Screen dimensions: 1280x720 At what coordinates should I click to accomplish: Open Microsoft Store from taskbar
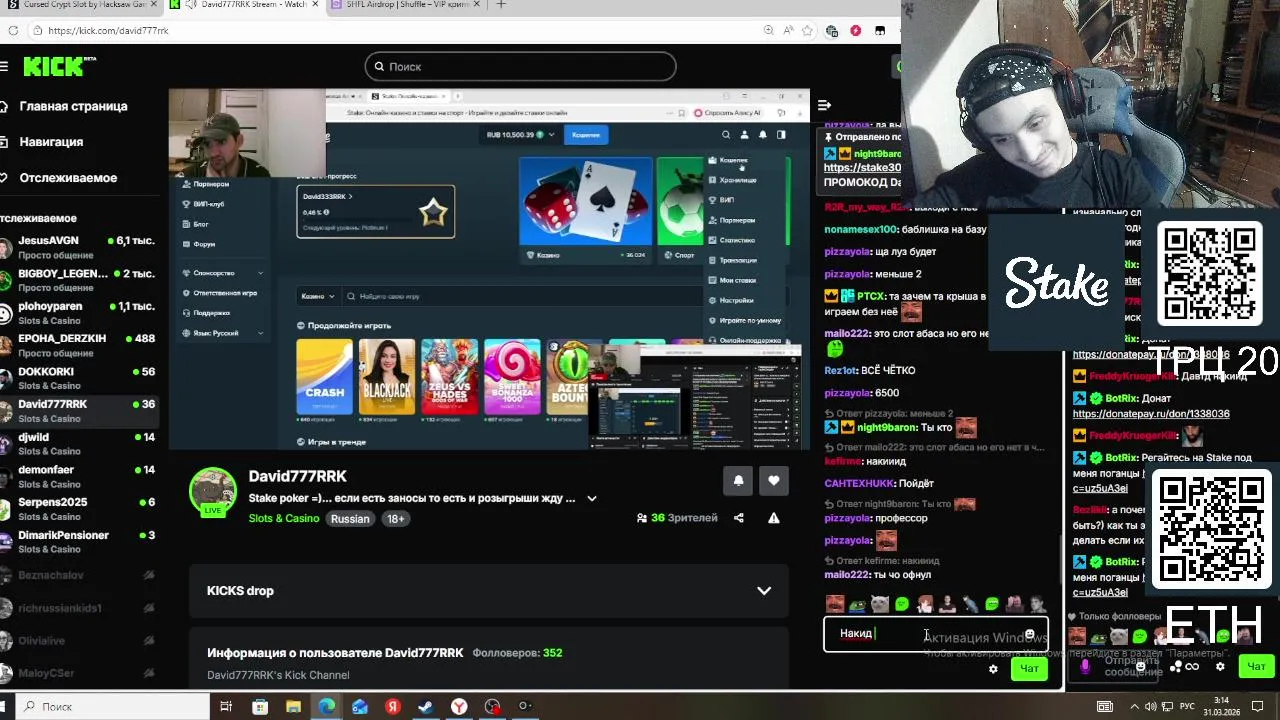coord(260,706)
